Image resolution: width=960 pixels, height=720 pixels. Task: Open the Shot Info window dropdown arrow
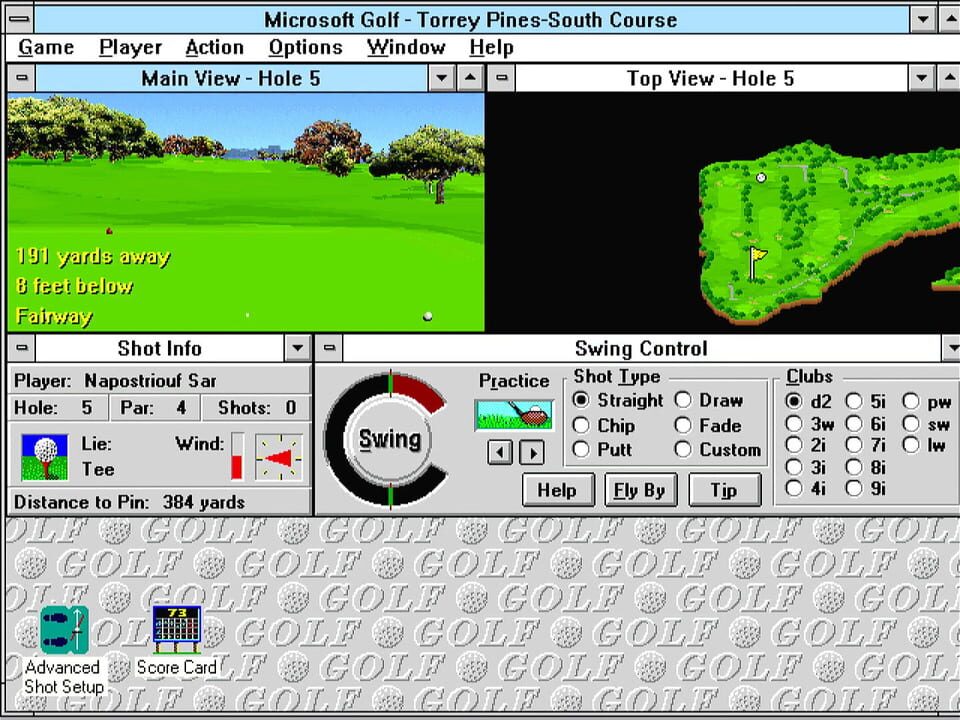click(297, 348)
